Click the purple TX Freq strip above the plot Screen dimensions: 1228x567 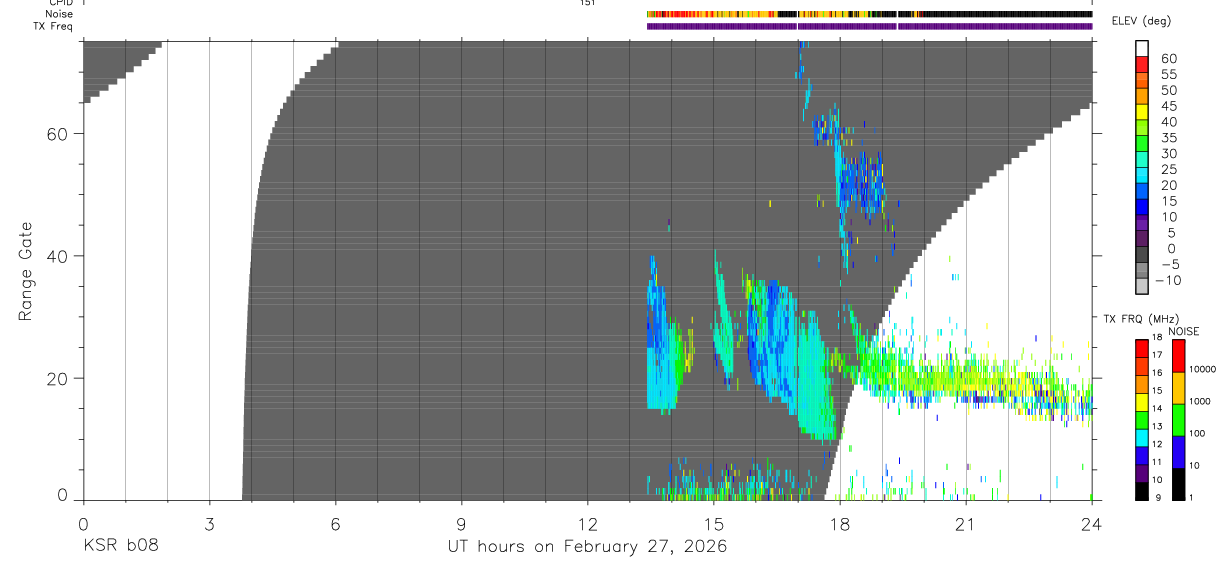[x=869, y=26]
